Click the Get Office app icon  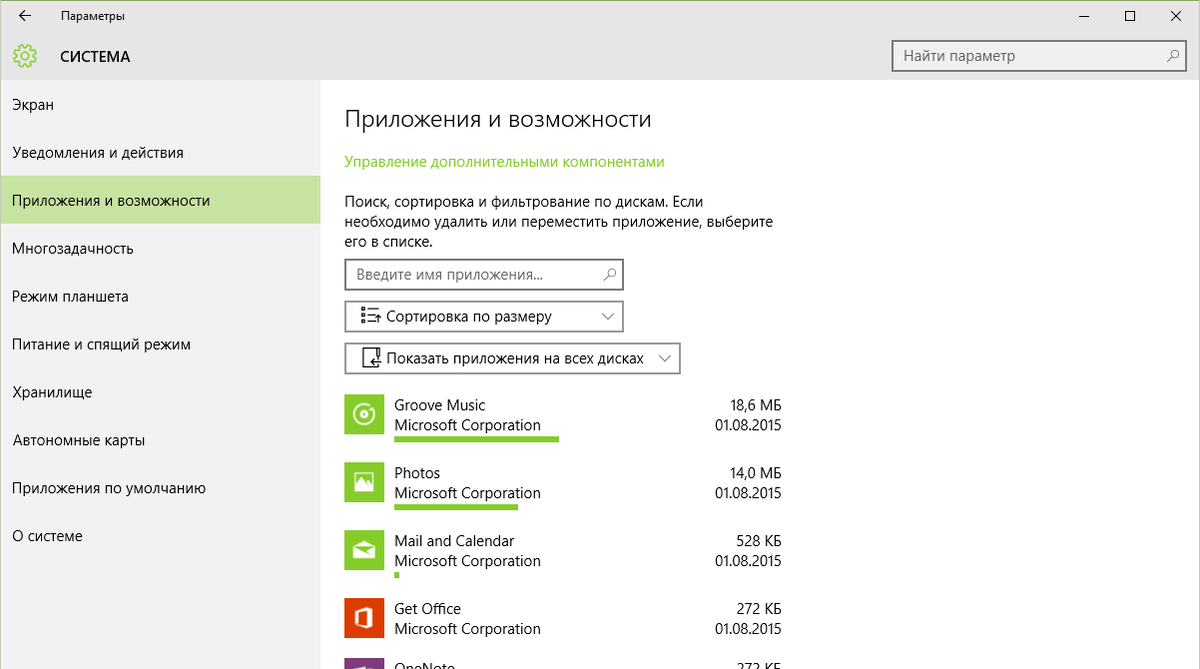(x=364, y=618)
